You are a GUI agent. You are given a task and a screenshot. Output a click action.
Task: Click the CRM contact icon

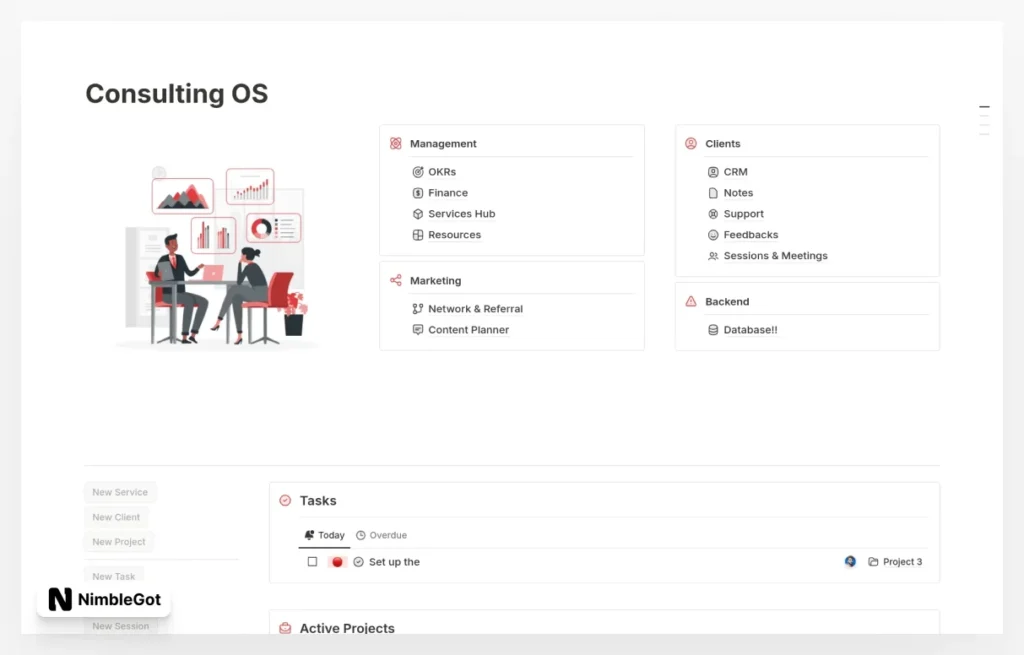[x=713, y=172]
